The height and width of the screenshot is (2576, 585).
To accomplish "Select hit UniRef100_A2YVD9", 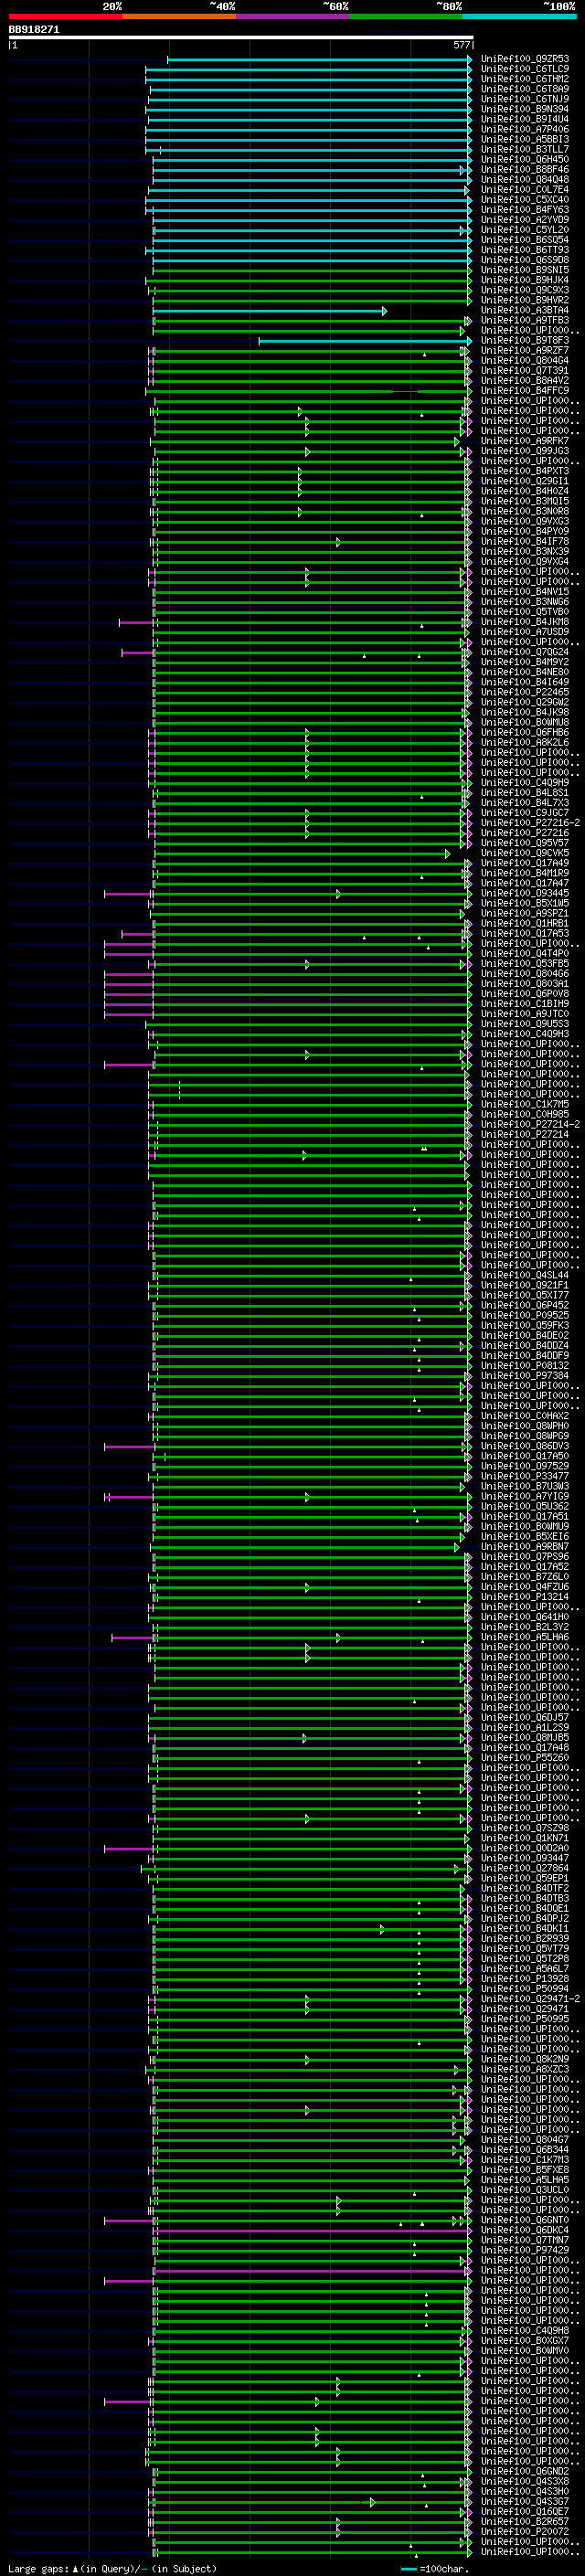I will tap(525, 219).
